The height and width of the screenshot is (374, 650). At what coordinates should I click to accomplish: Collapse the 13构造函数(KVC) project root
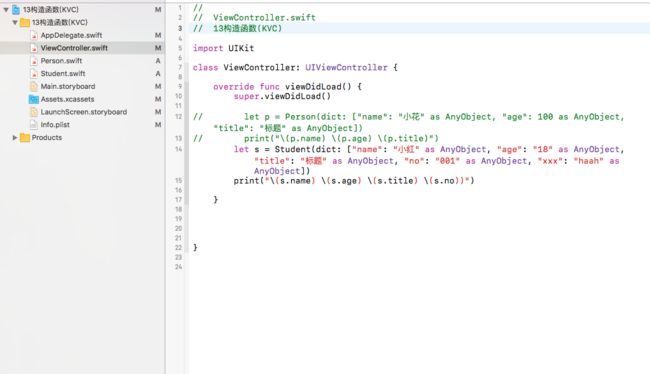point(6,10)
